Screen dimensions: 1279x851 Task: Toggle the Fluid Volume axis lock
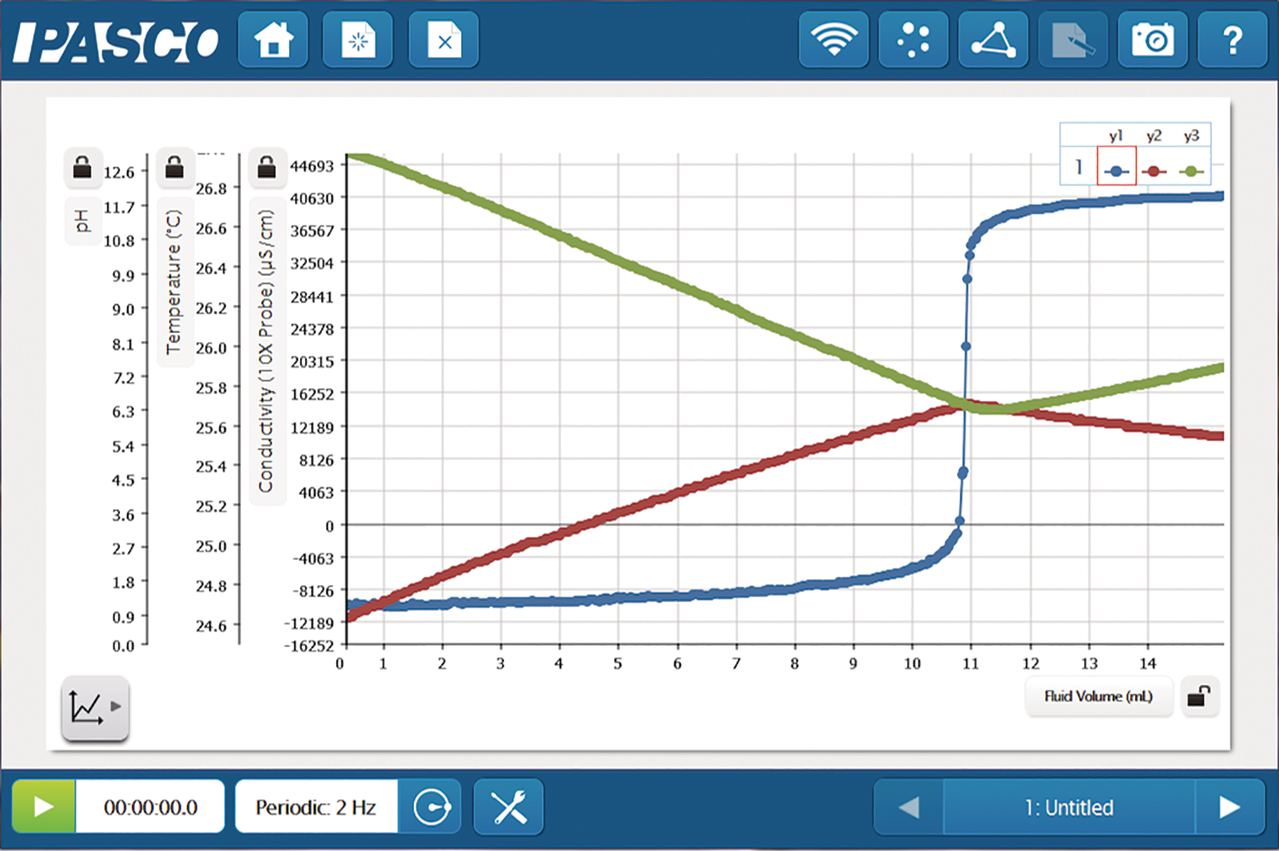pos(1196,698)
